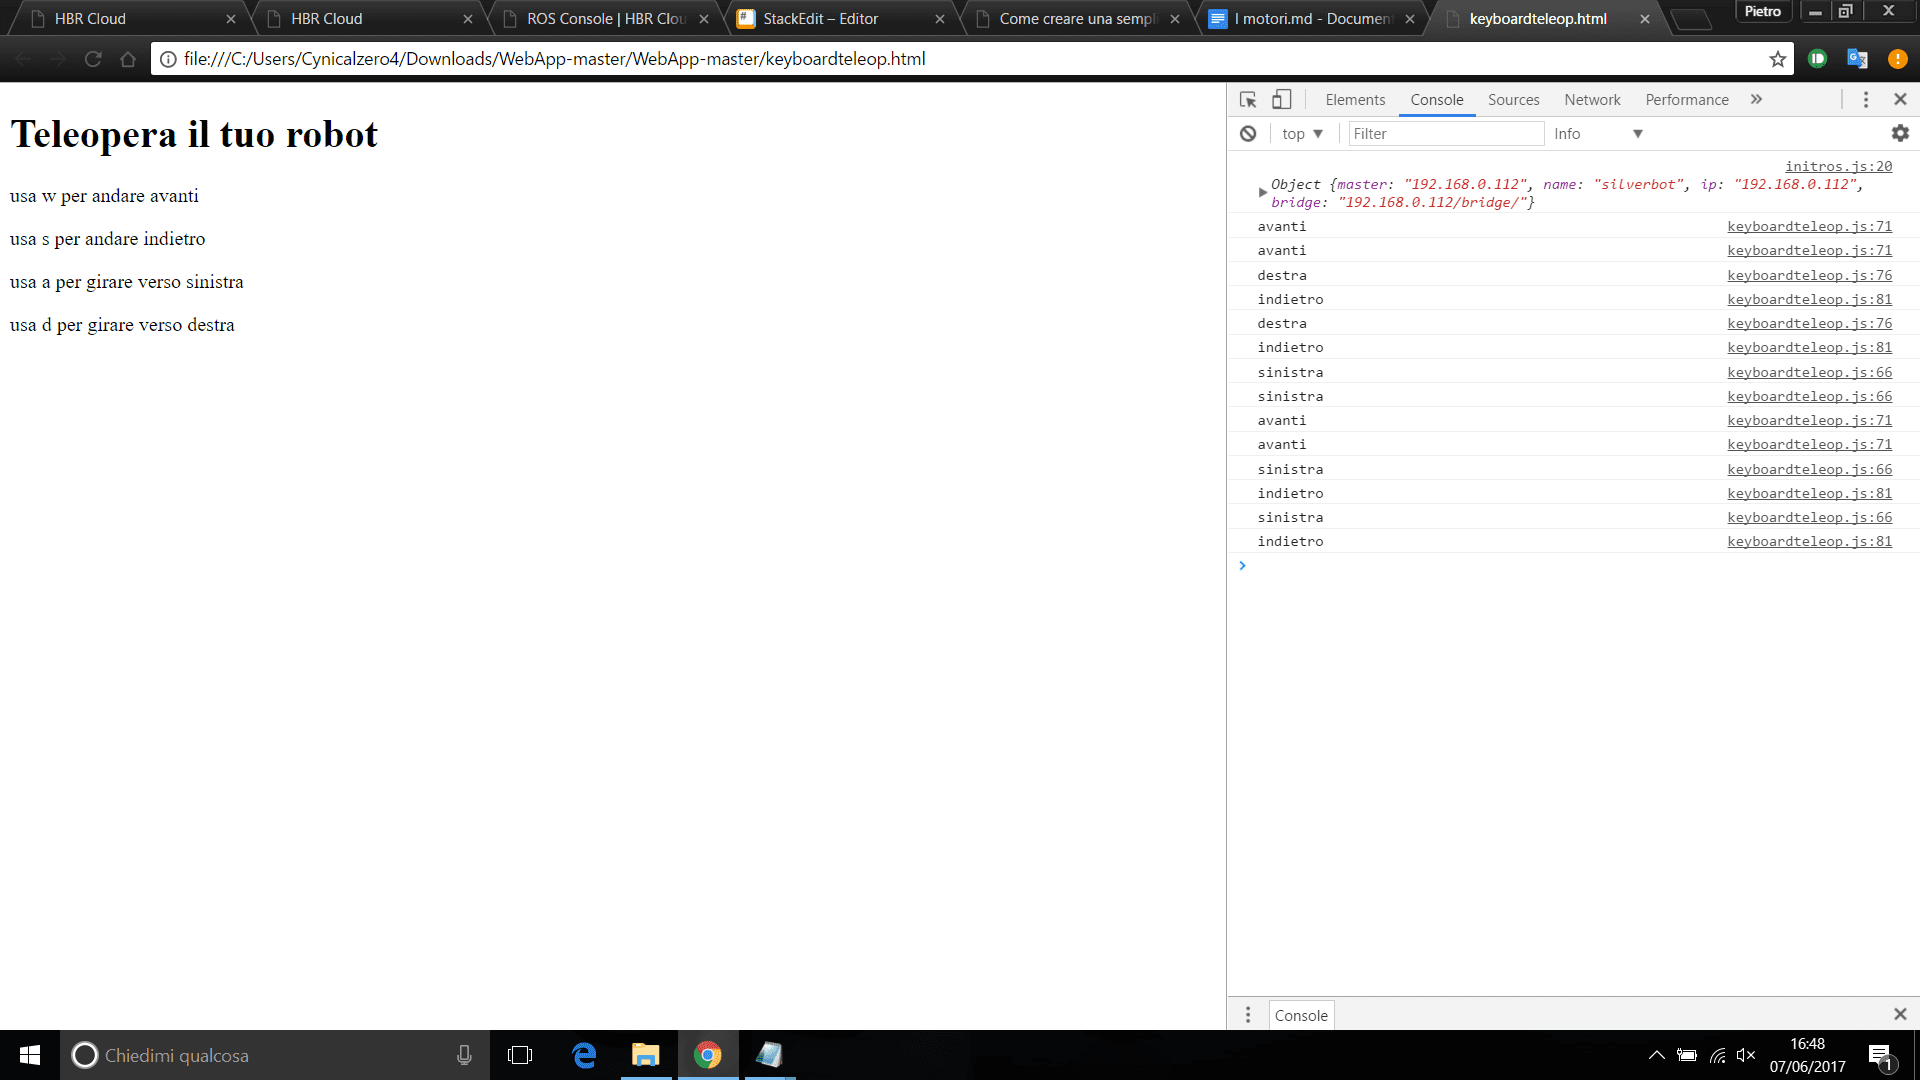
Task: Click the console Filter input field
Action: point(1444,134)
